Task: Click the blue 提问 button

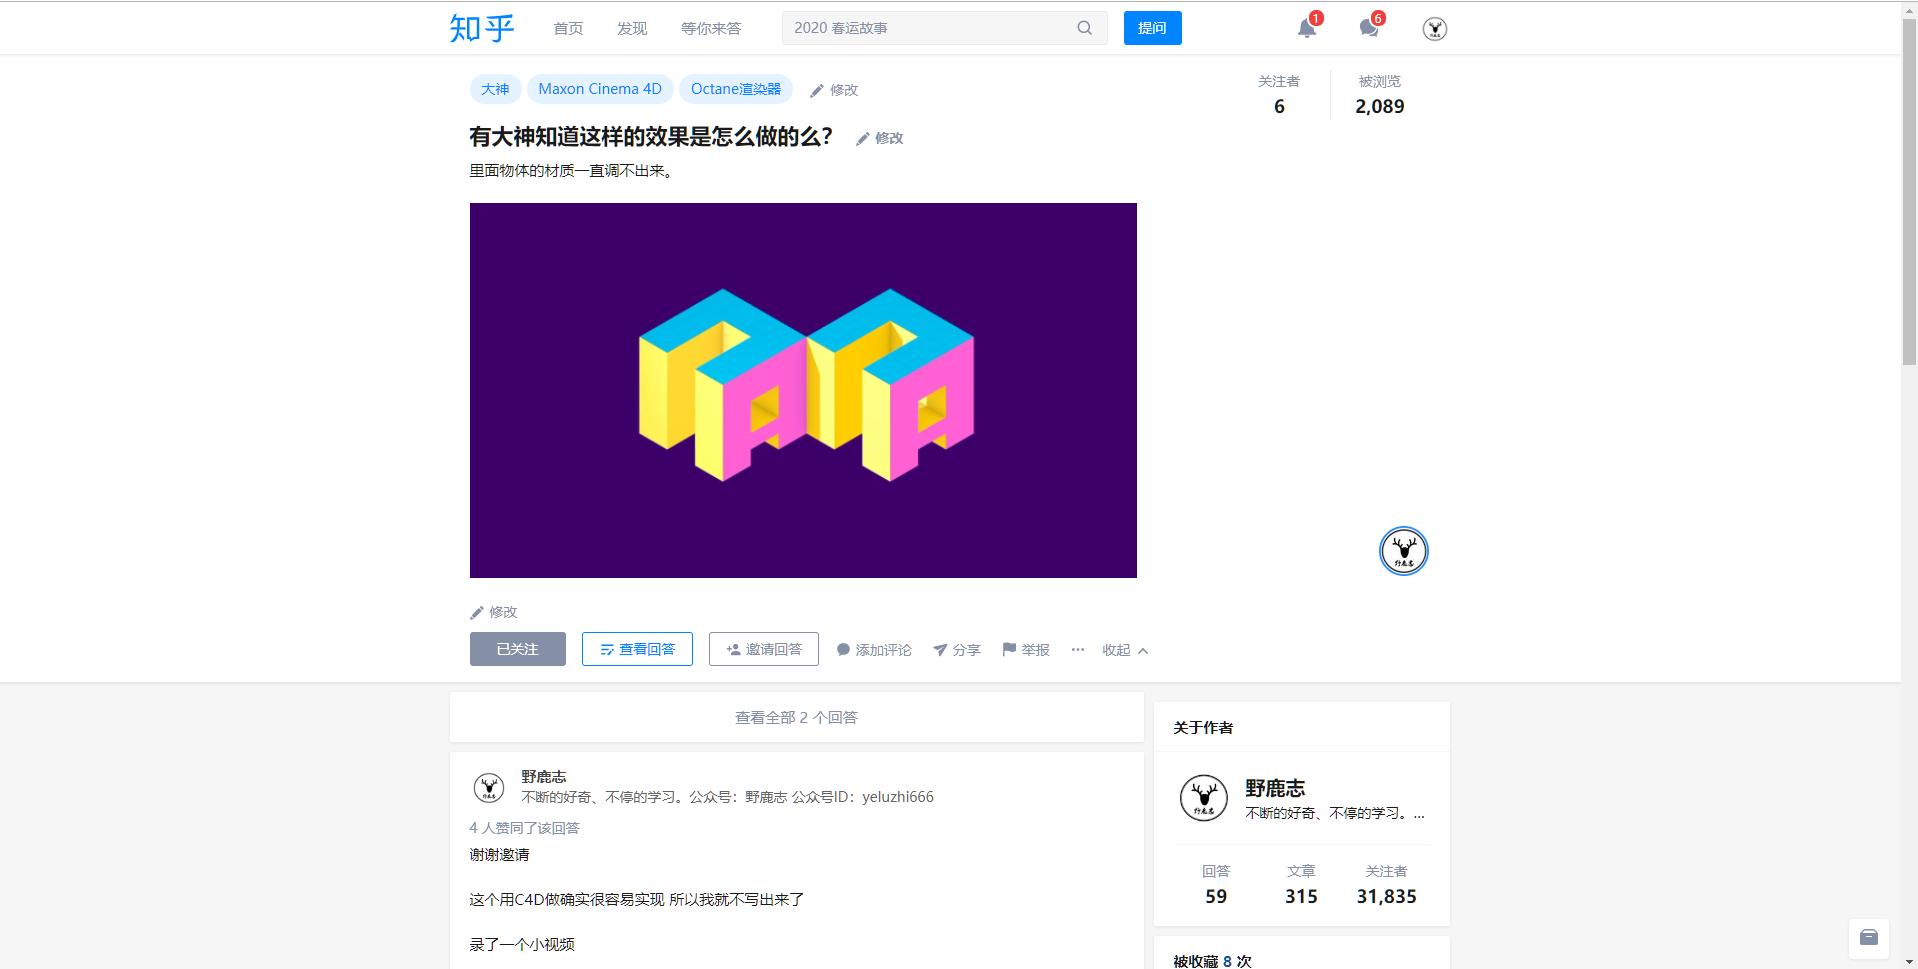Action: pyautogui.click(x=1152, y=27)
